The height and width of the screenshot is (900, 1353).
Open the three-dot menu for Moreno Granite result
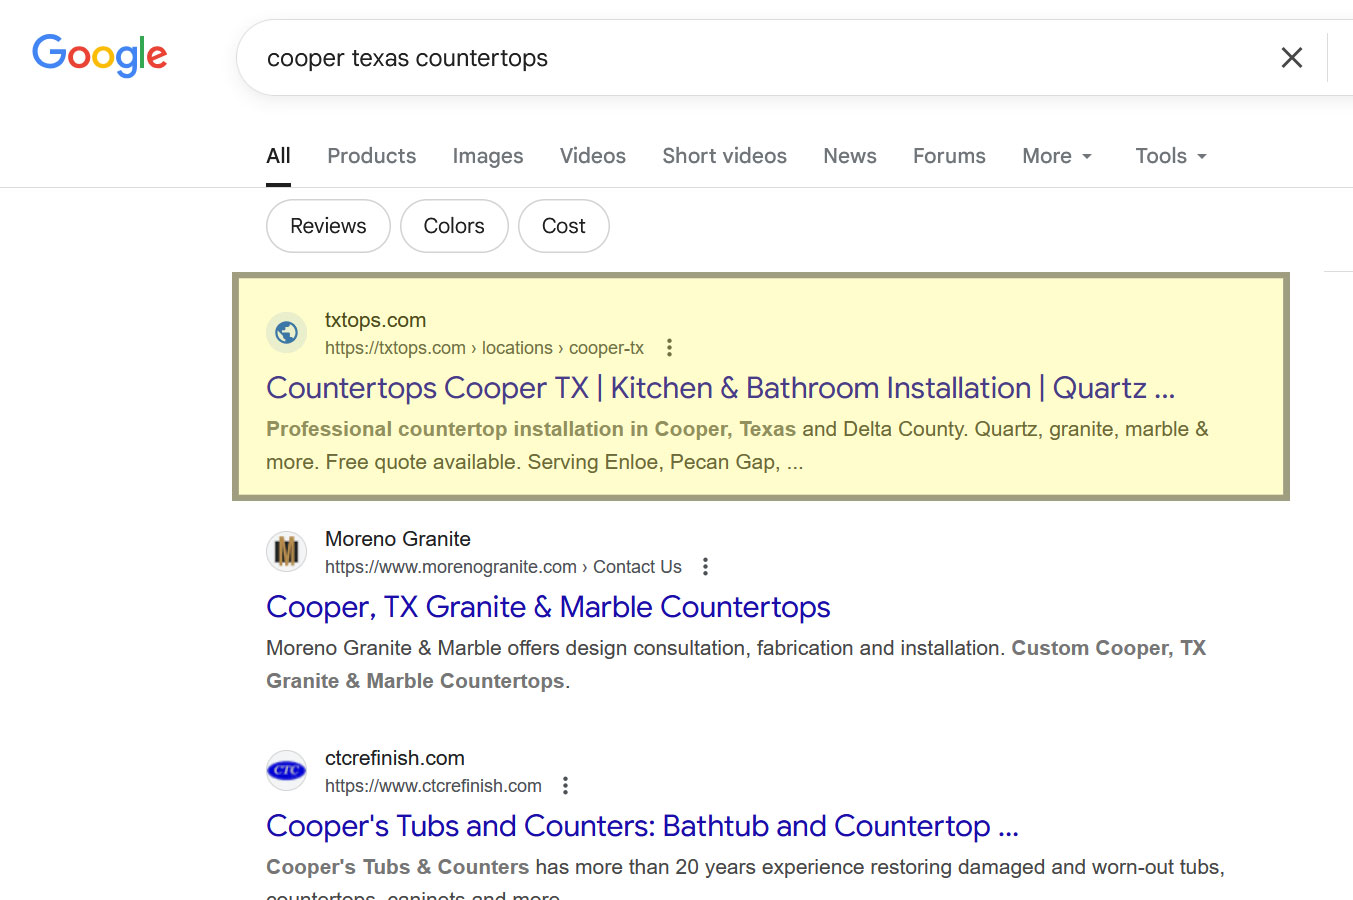pyautogui.click(x=705, y=566)
